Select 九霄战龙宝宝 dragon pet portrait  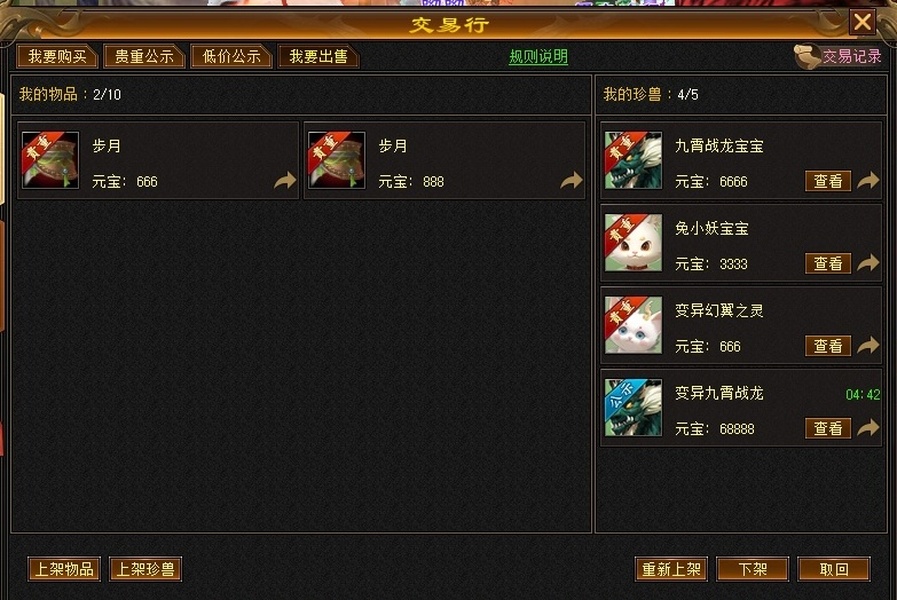click(633, 160)
